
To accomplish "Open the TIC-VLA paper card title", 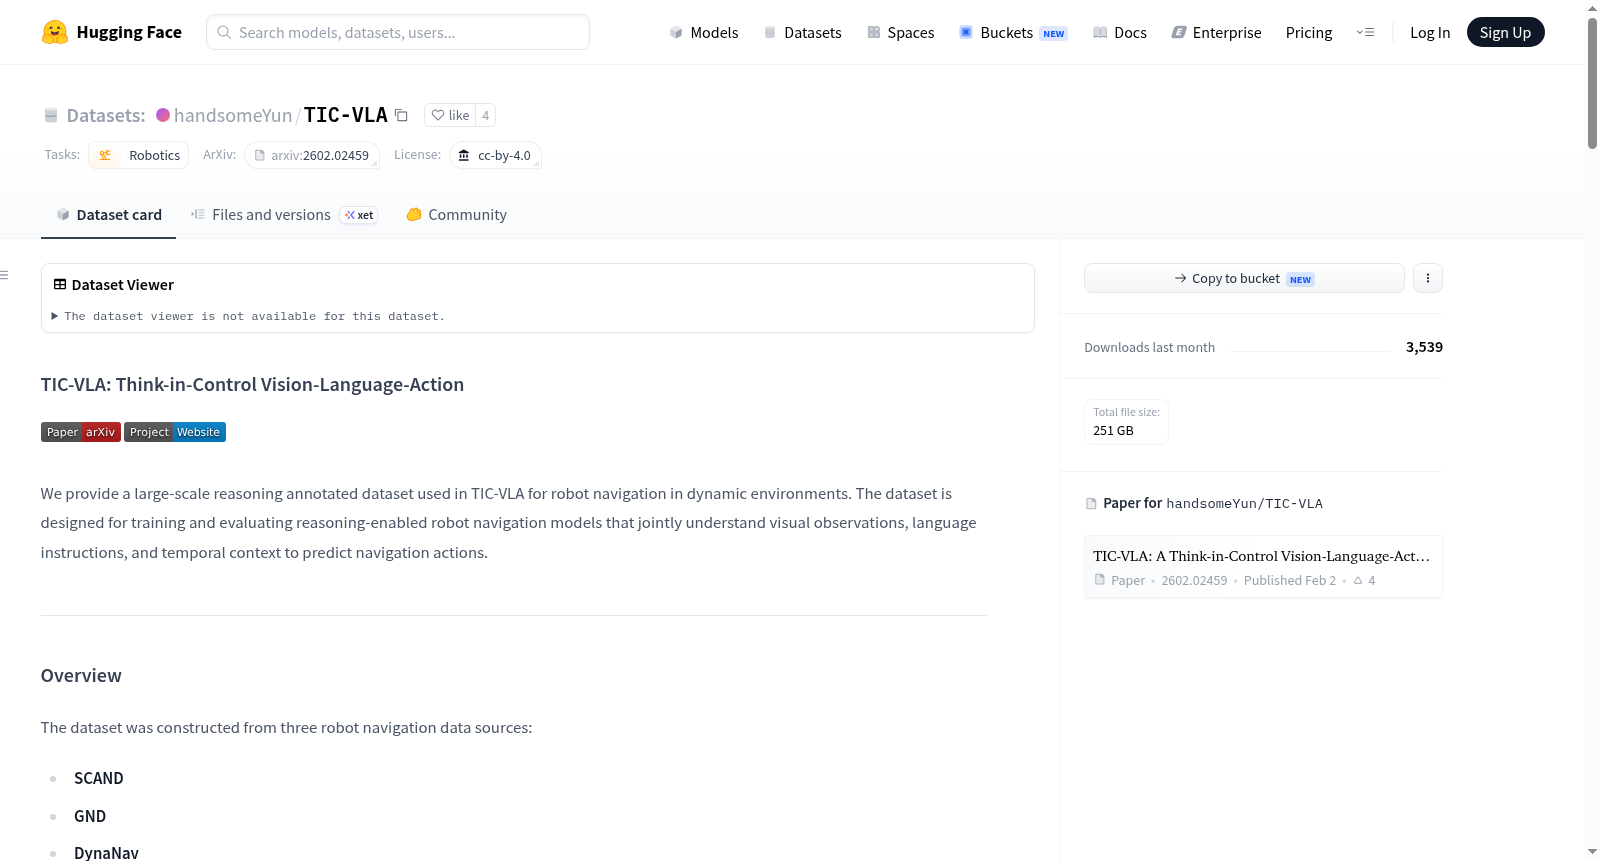I will 1262,556.
